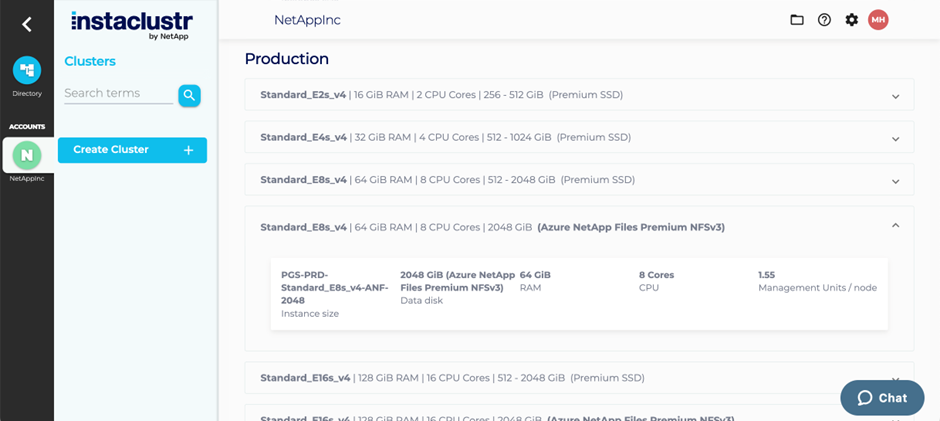Click the 64 GiB RAM value

click(x=535, y=275)
